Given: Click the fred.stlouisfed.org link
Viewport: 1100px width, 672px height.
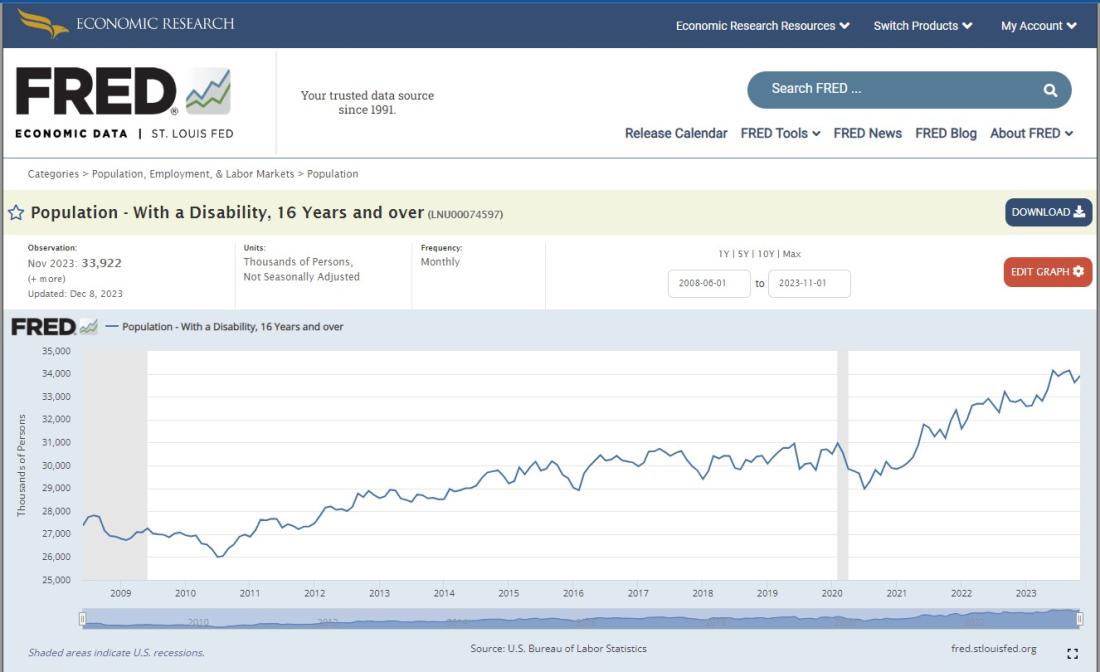Looking at the screenshot, I should pos(993,649).
